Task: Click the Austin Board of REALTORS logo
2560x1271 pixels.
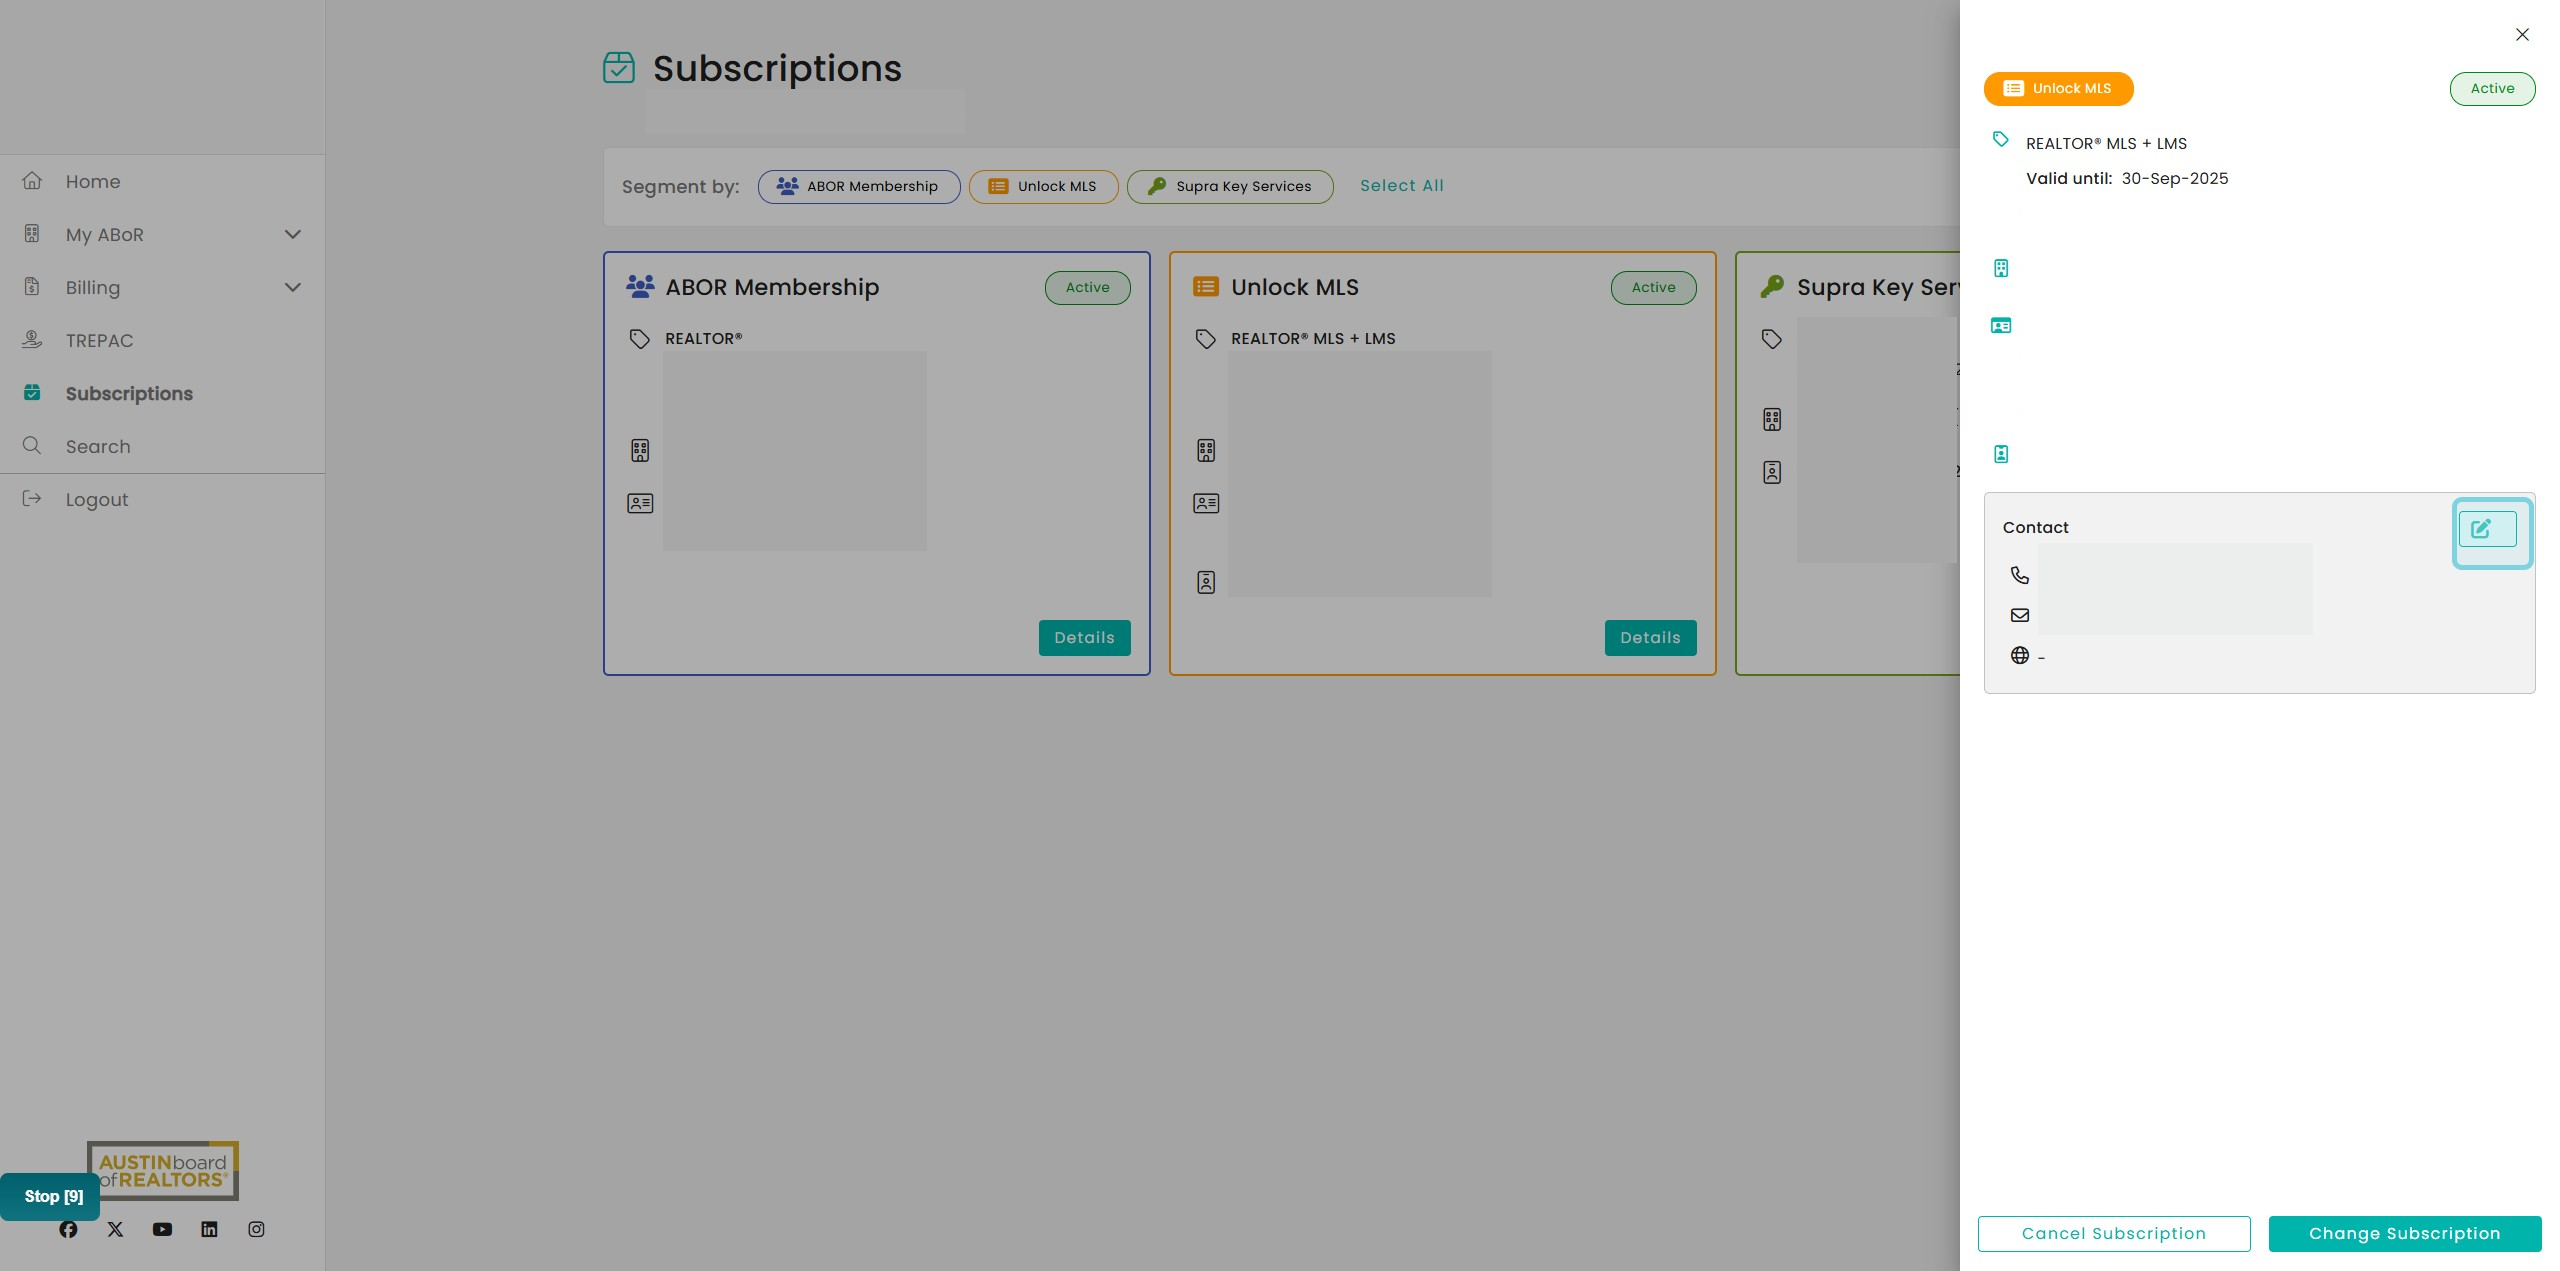Action: click(x=163, y=1171)
